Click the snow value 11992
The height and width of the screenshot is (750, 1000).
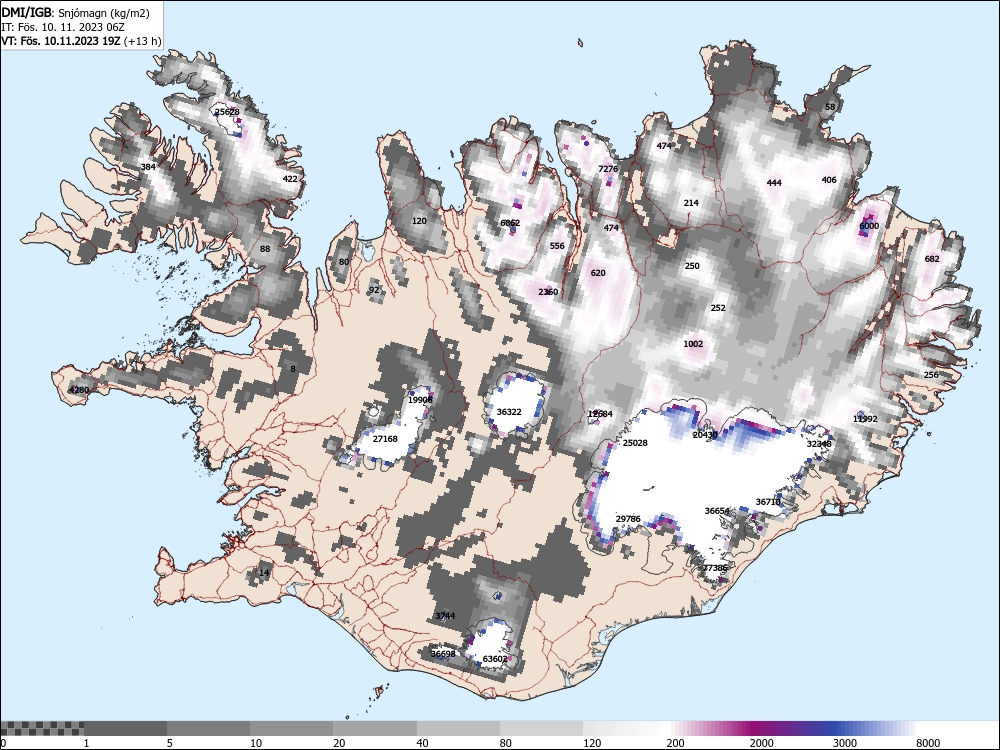pos(865,419)
